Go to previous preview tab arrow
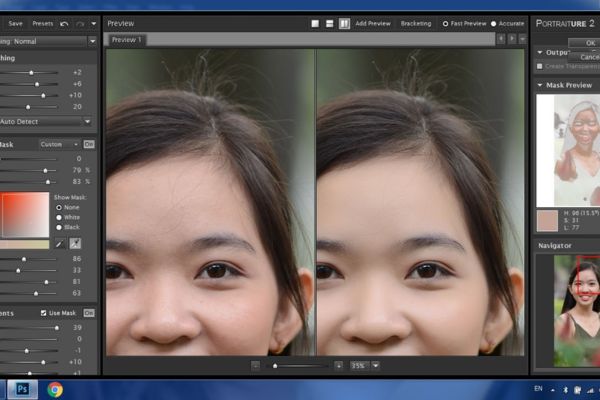Screen dimensions: 600x400 [501, 39]
